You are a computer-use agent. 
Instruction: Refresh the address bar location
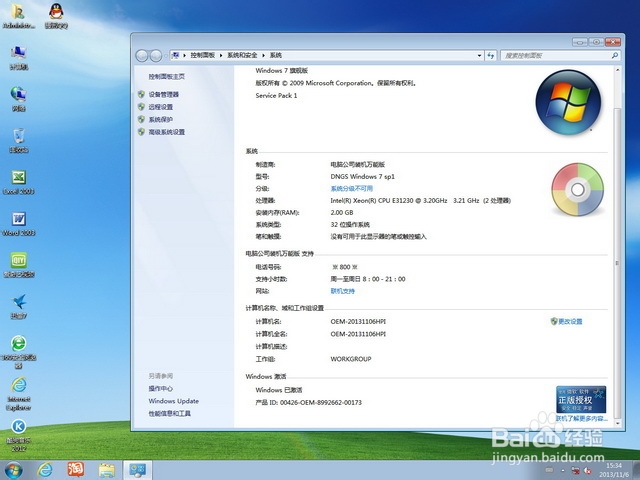[491, 56]
